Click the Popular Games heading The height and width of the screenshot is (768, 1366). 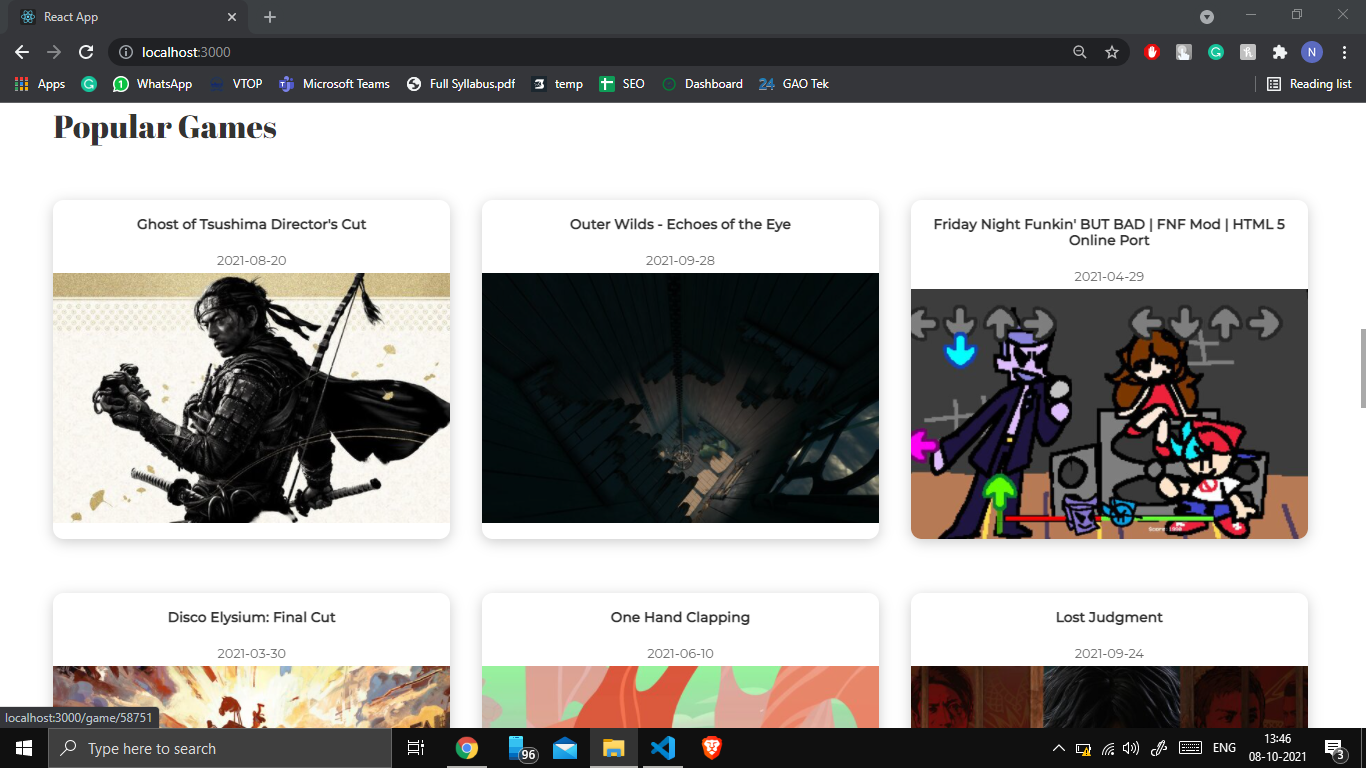click(x=165, y=127)
